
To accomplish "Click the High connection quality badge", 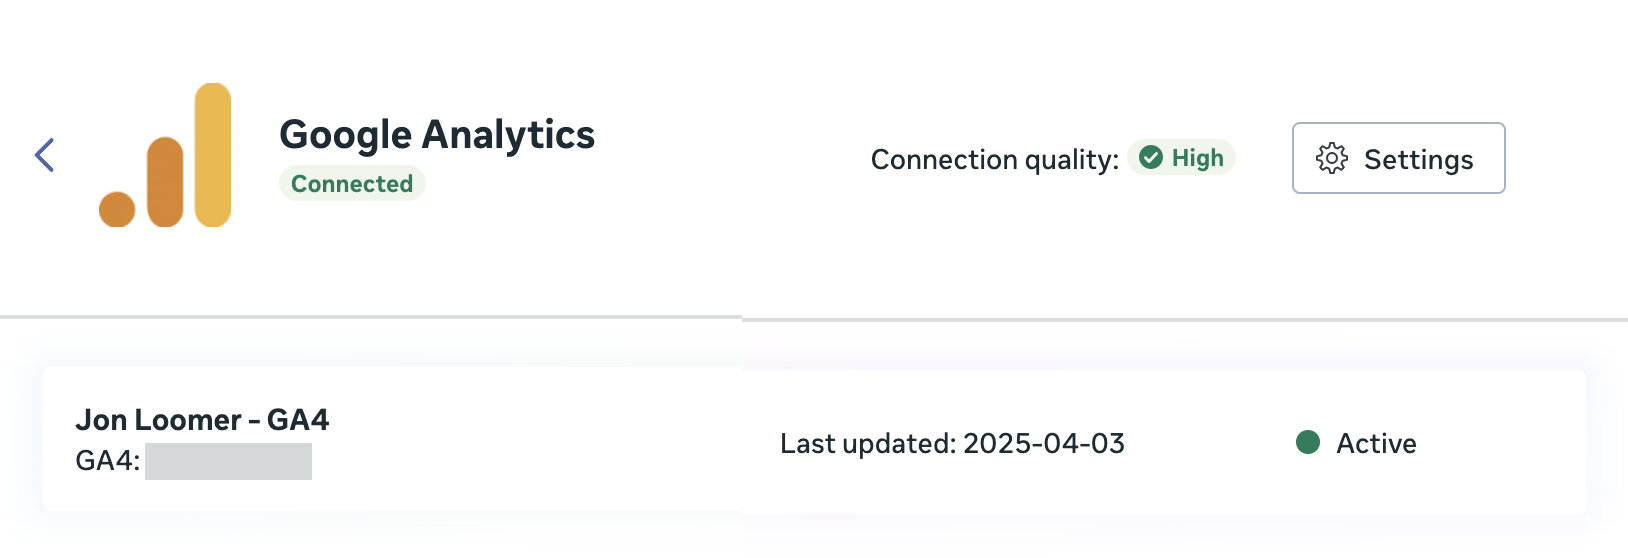I will [x=1182, y=158].
